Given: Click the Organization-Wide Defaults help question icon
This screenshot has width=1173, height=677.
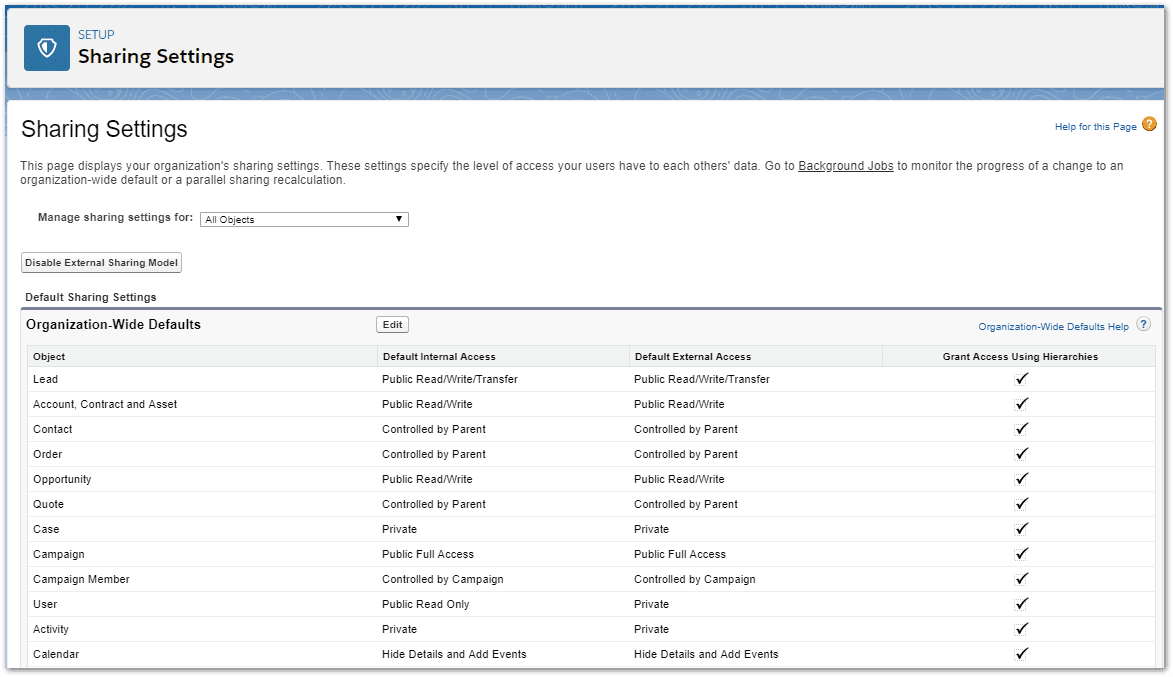Looking at the screenshot, I should pyautogui.click(x=1143, y=325).
